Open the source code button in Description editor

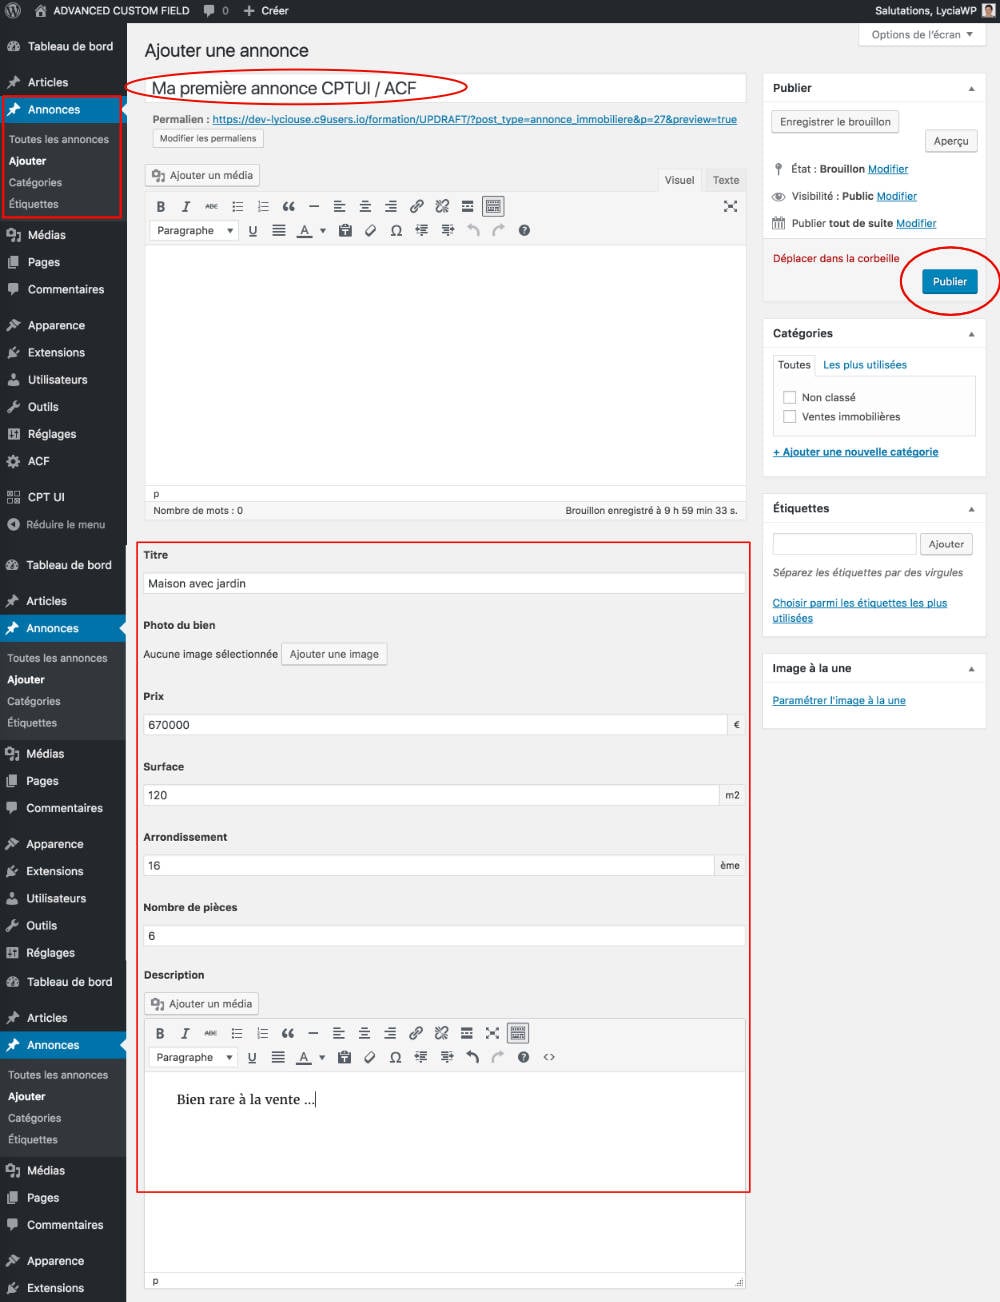click(549, 1057)
